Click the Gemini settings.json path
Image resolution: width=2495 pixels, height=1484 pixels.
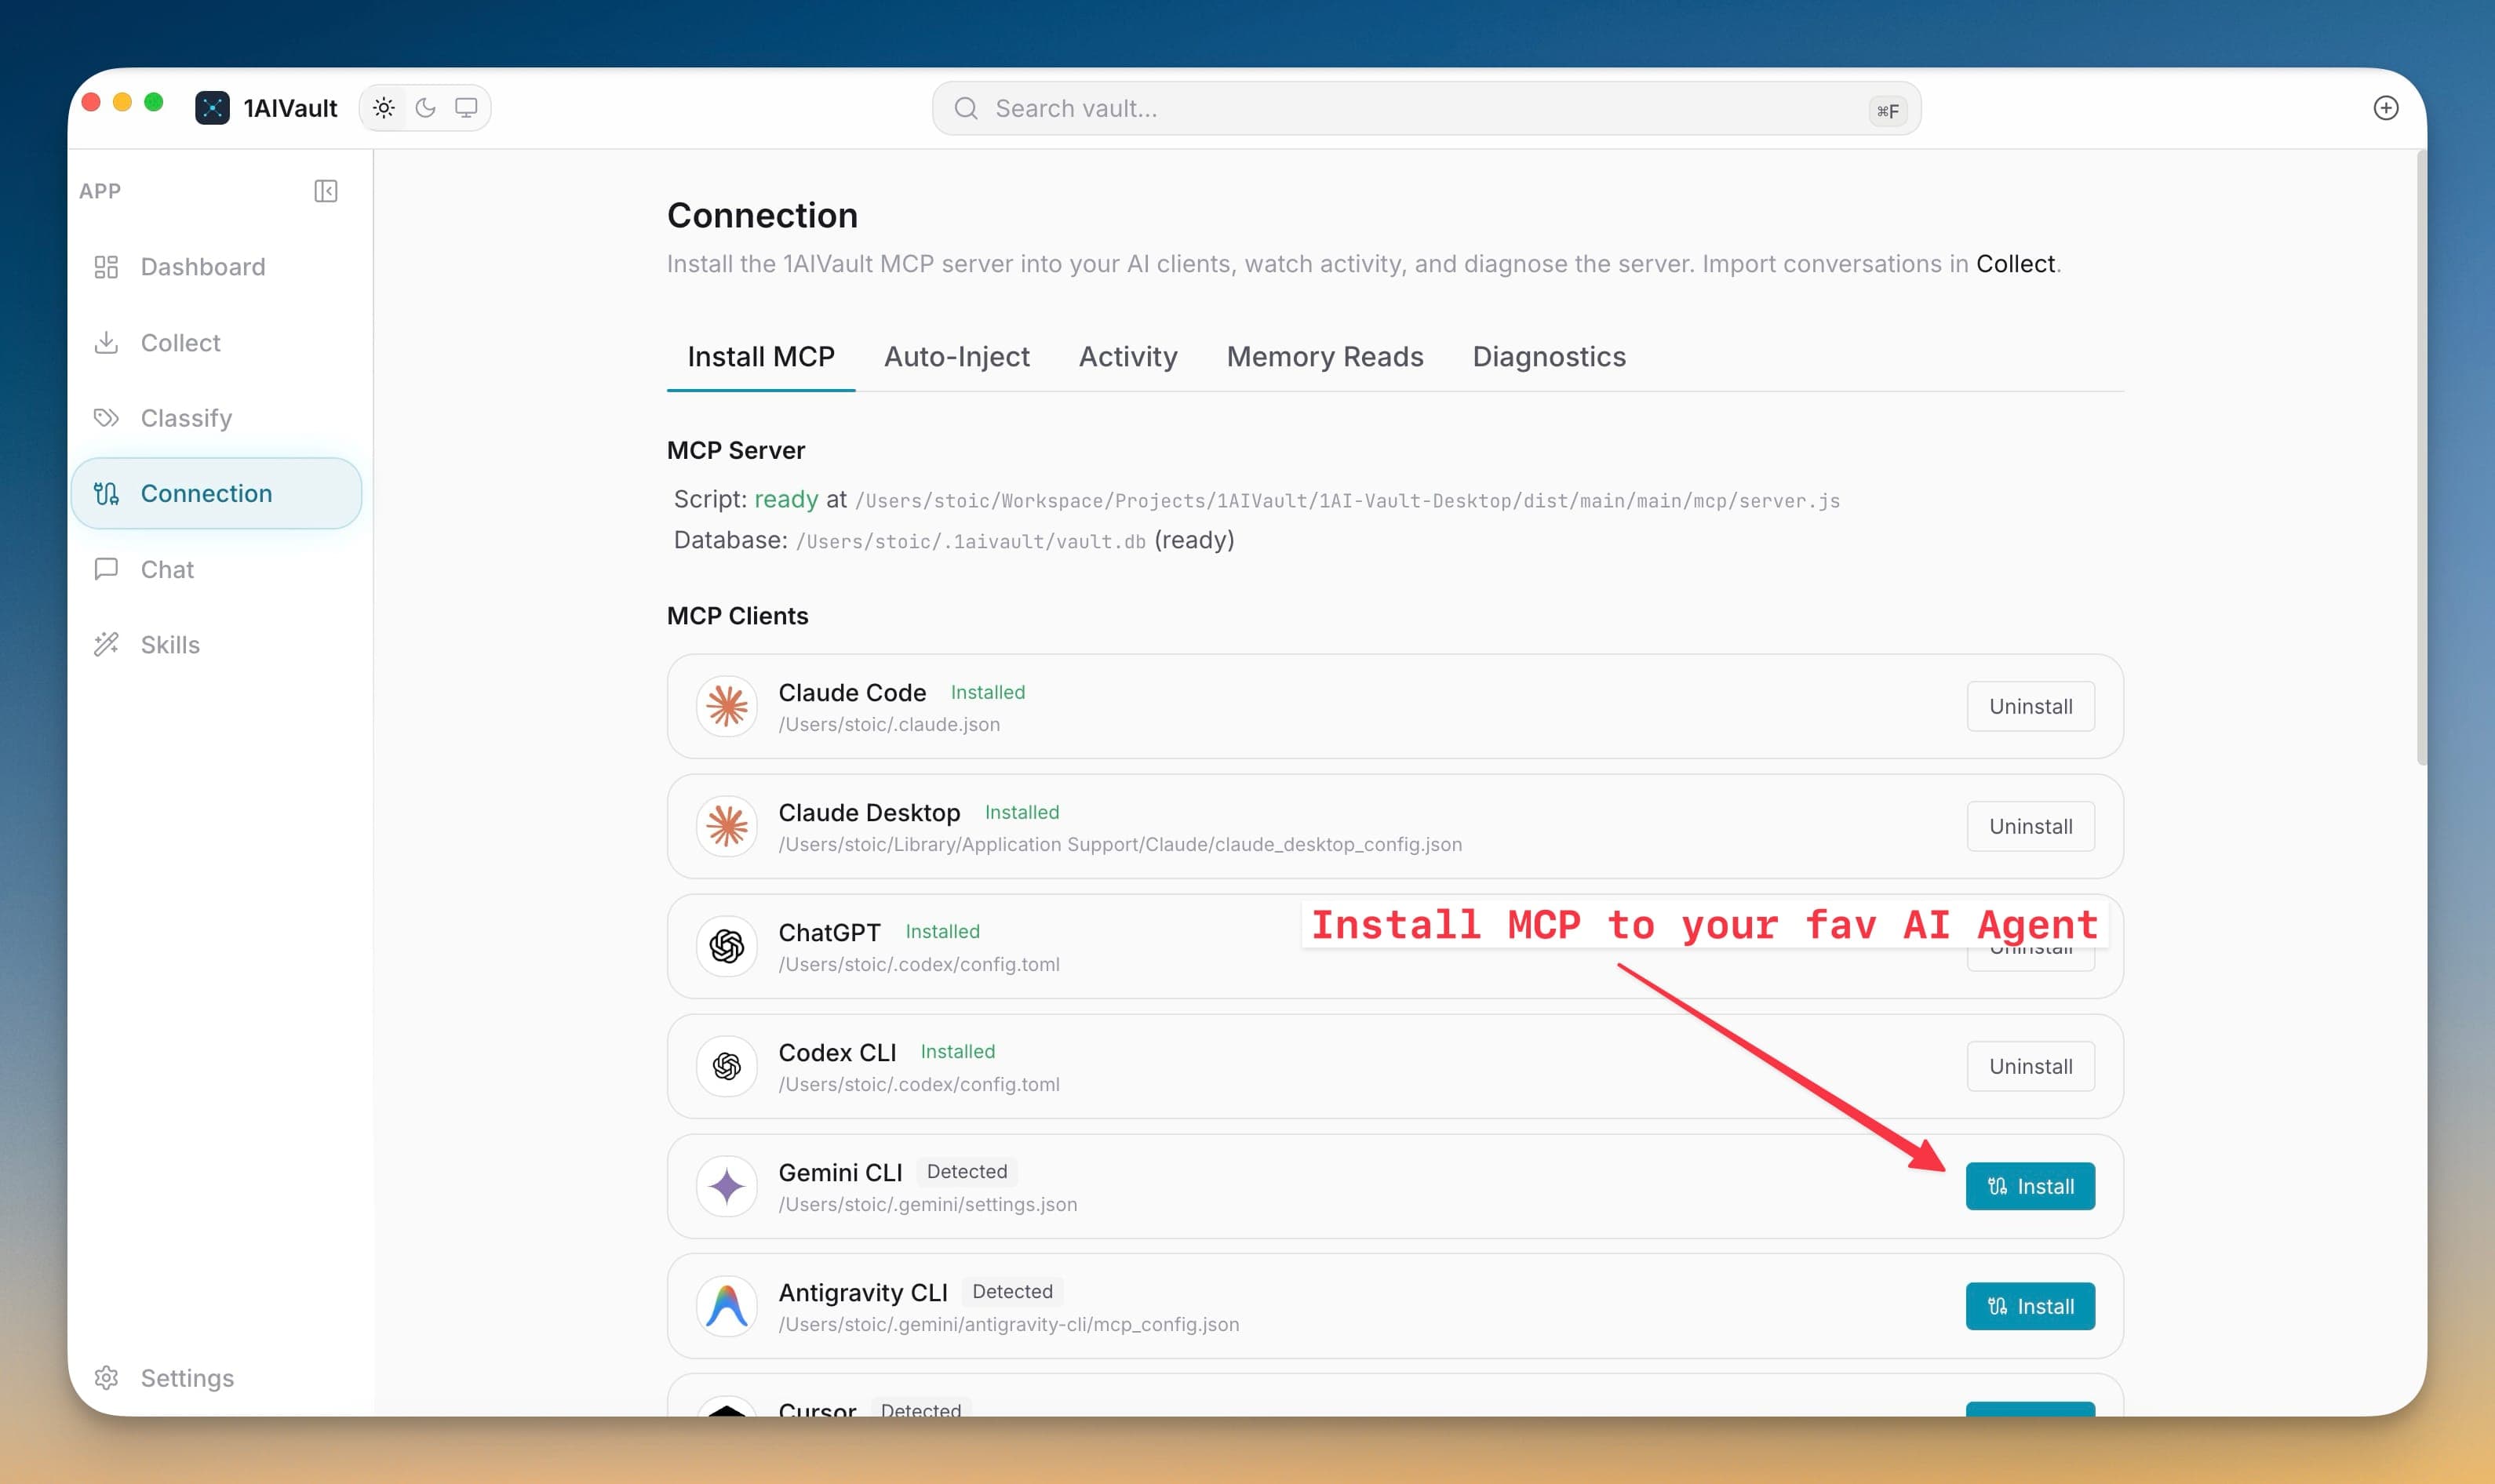tap(928, 1204)
